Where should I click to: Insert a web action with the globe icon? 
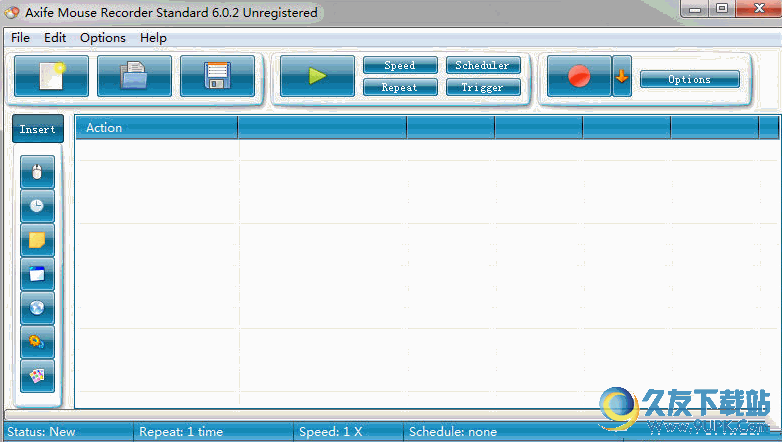coord(37,308)
